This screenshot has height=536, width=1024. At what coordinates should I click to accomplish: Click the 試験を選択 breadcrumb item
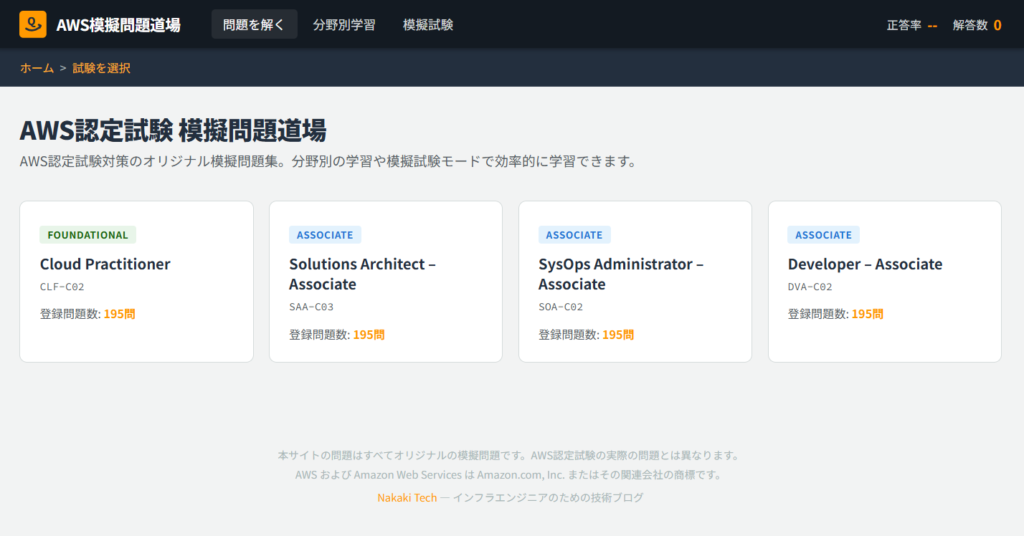101,68
